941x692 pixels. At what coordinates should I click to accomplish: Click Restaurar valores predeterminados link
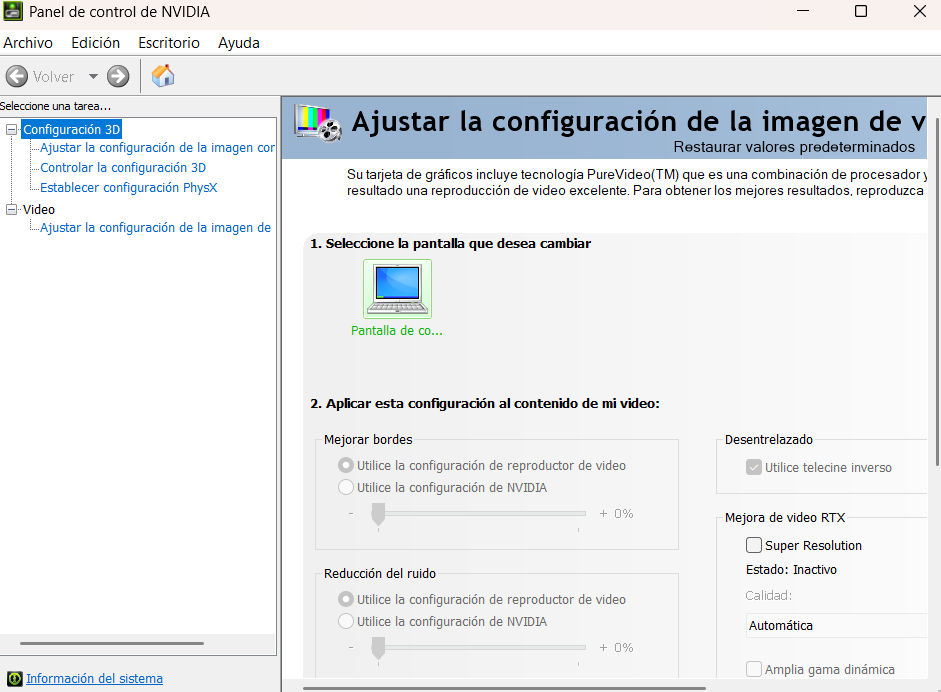tap(794, 147)
